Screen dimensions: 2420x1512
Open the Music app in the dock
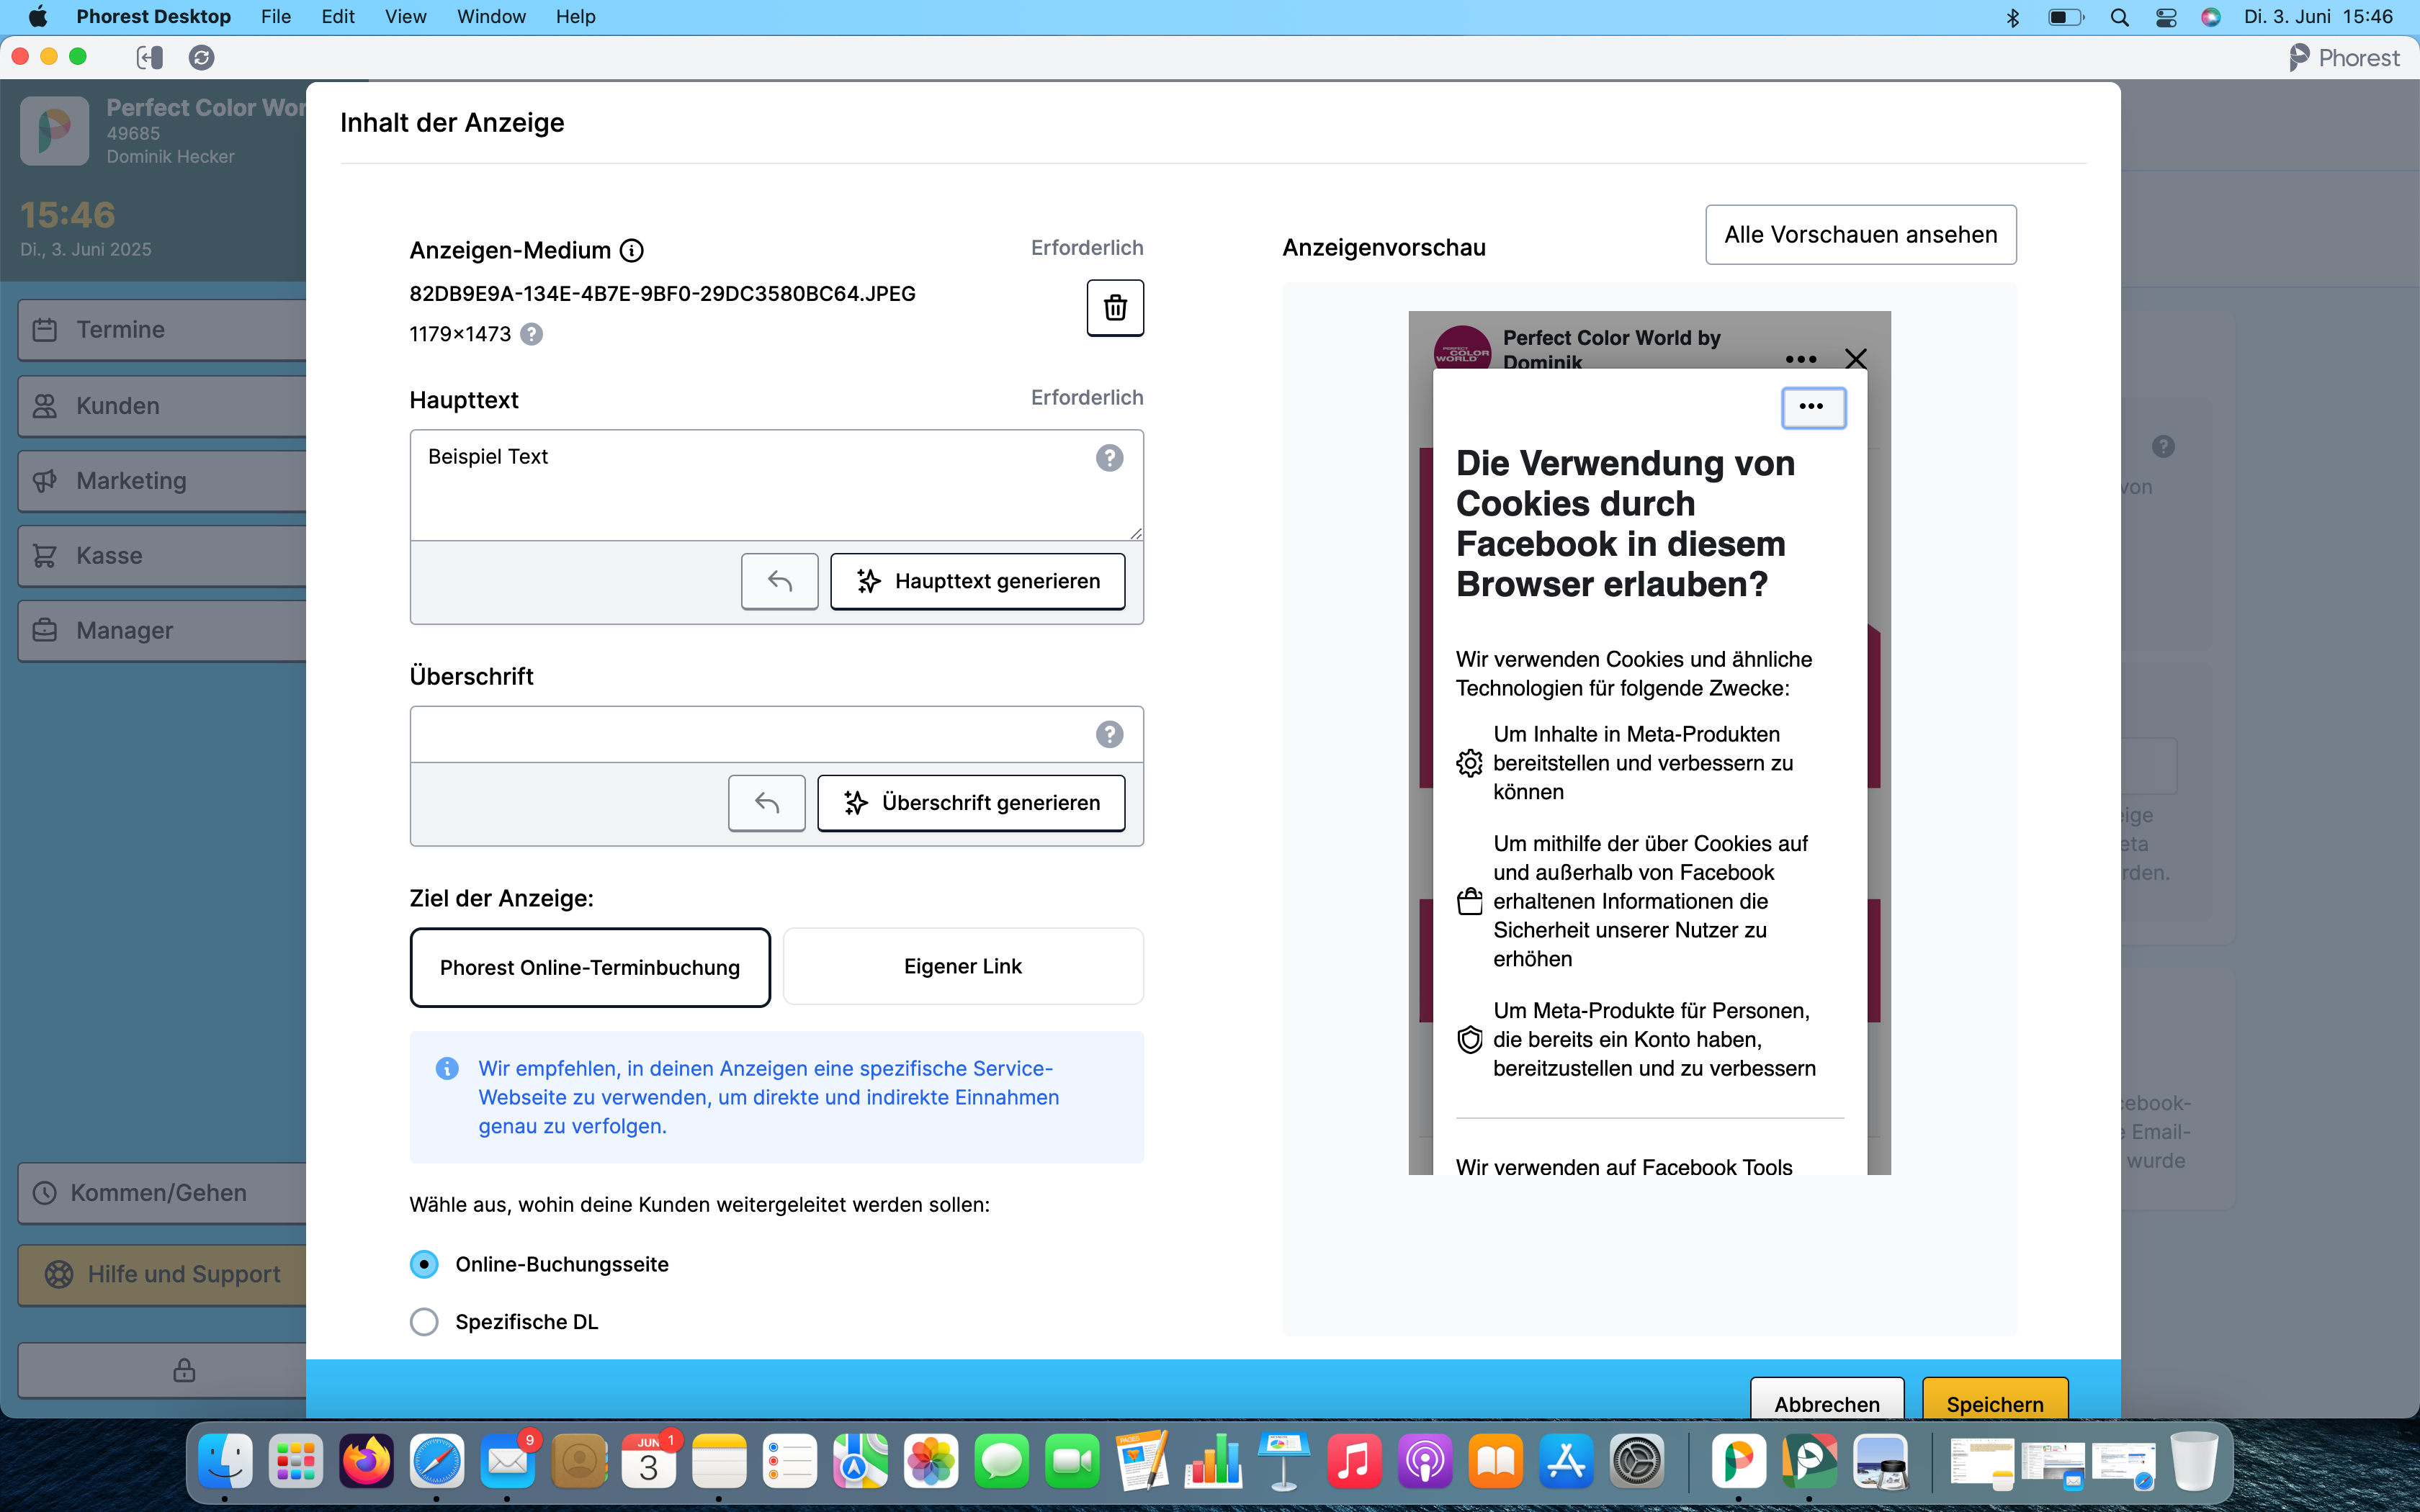pos(1354,1461)
